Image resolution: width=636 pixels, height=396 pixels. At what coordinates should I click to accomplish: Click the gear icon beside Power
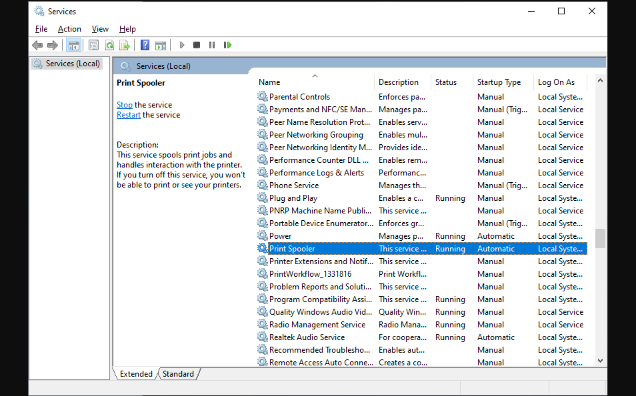(x=262, y=236)
